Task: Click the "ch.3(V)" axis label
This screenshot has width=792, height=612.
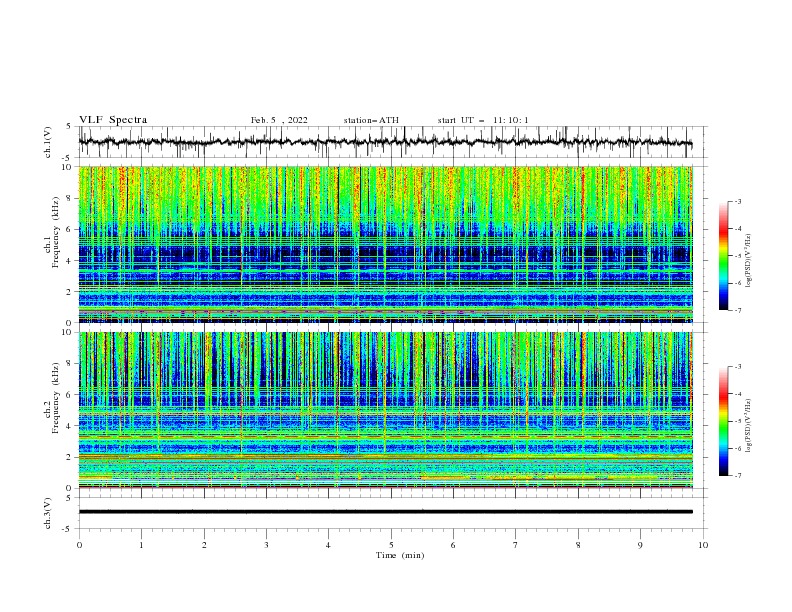Action: click(x=48, y=513)
